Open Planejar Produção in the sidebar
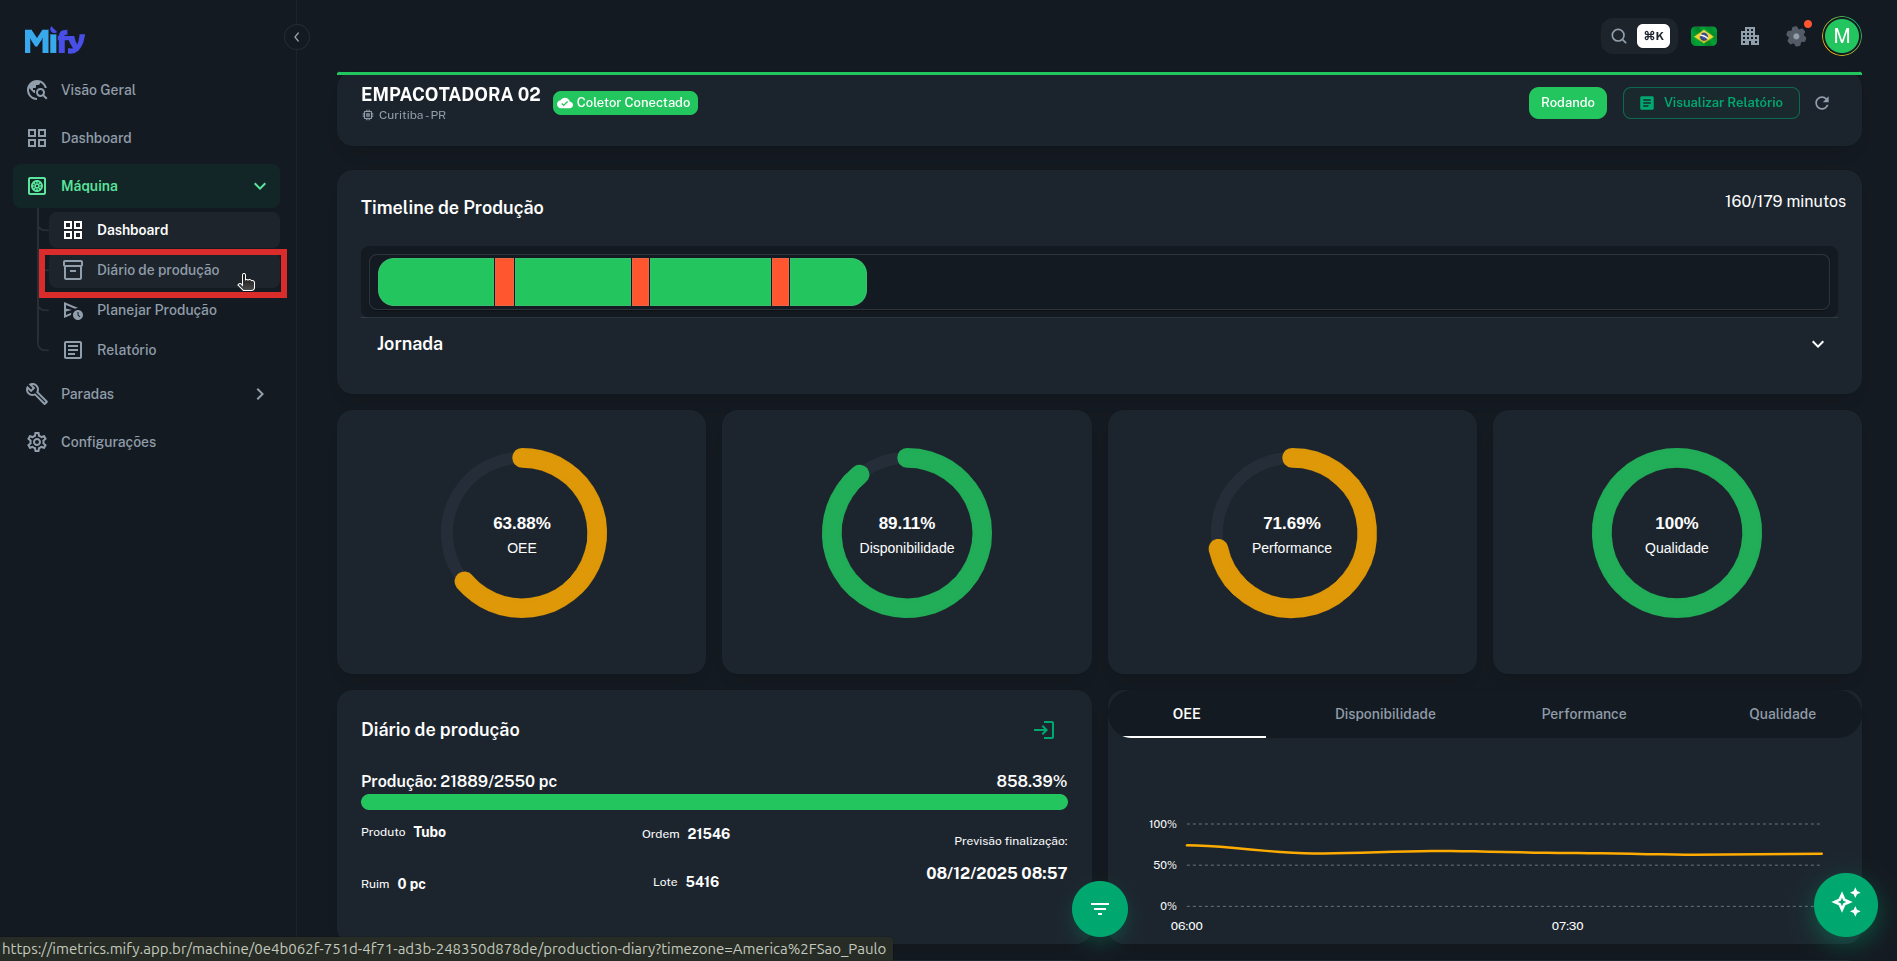 156,310
